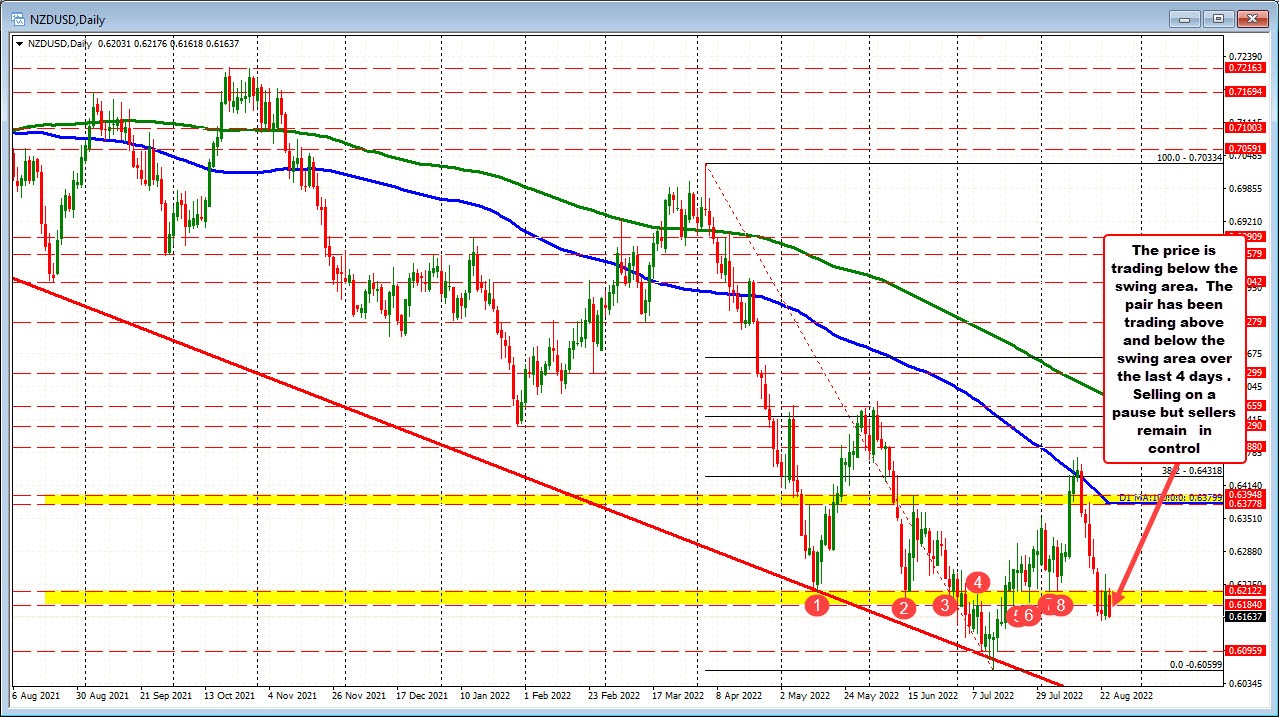Click the 0.60959 red price label
Screen dimensions: 1279x717
pyautogui.click(x=1246, y=651)
